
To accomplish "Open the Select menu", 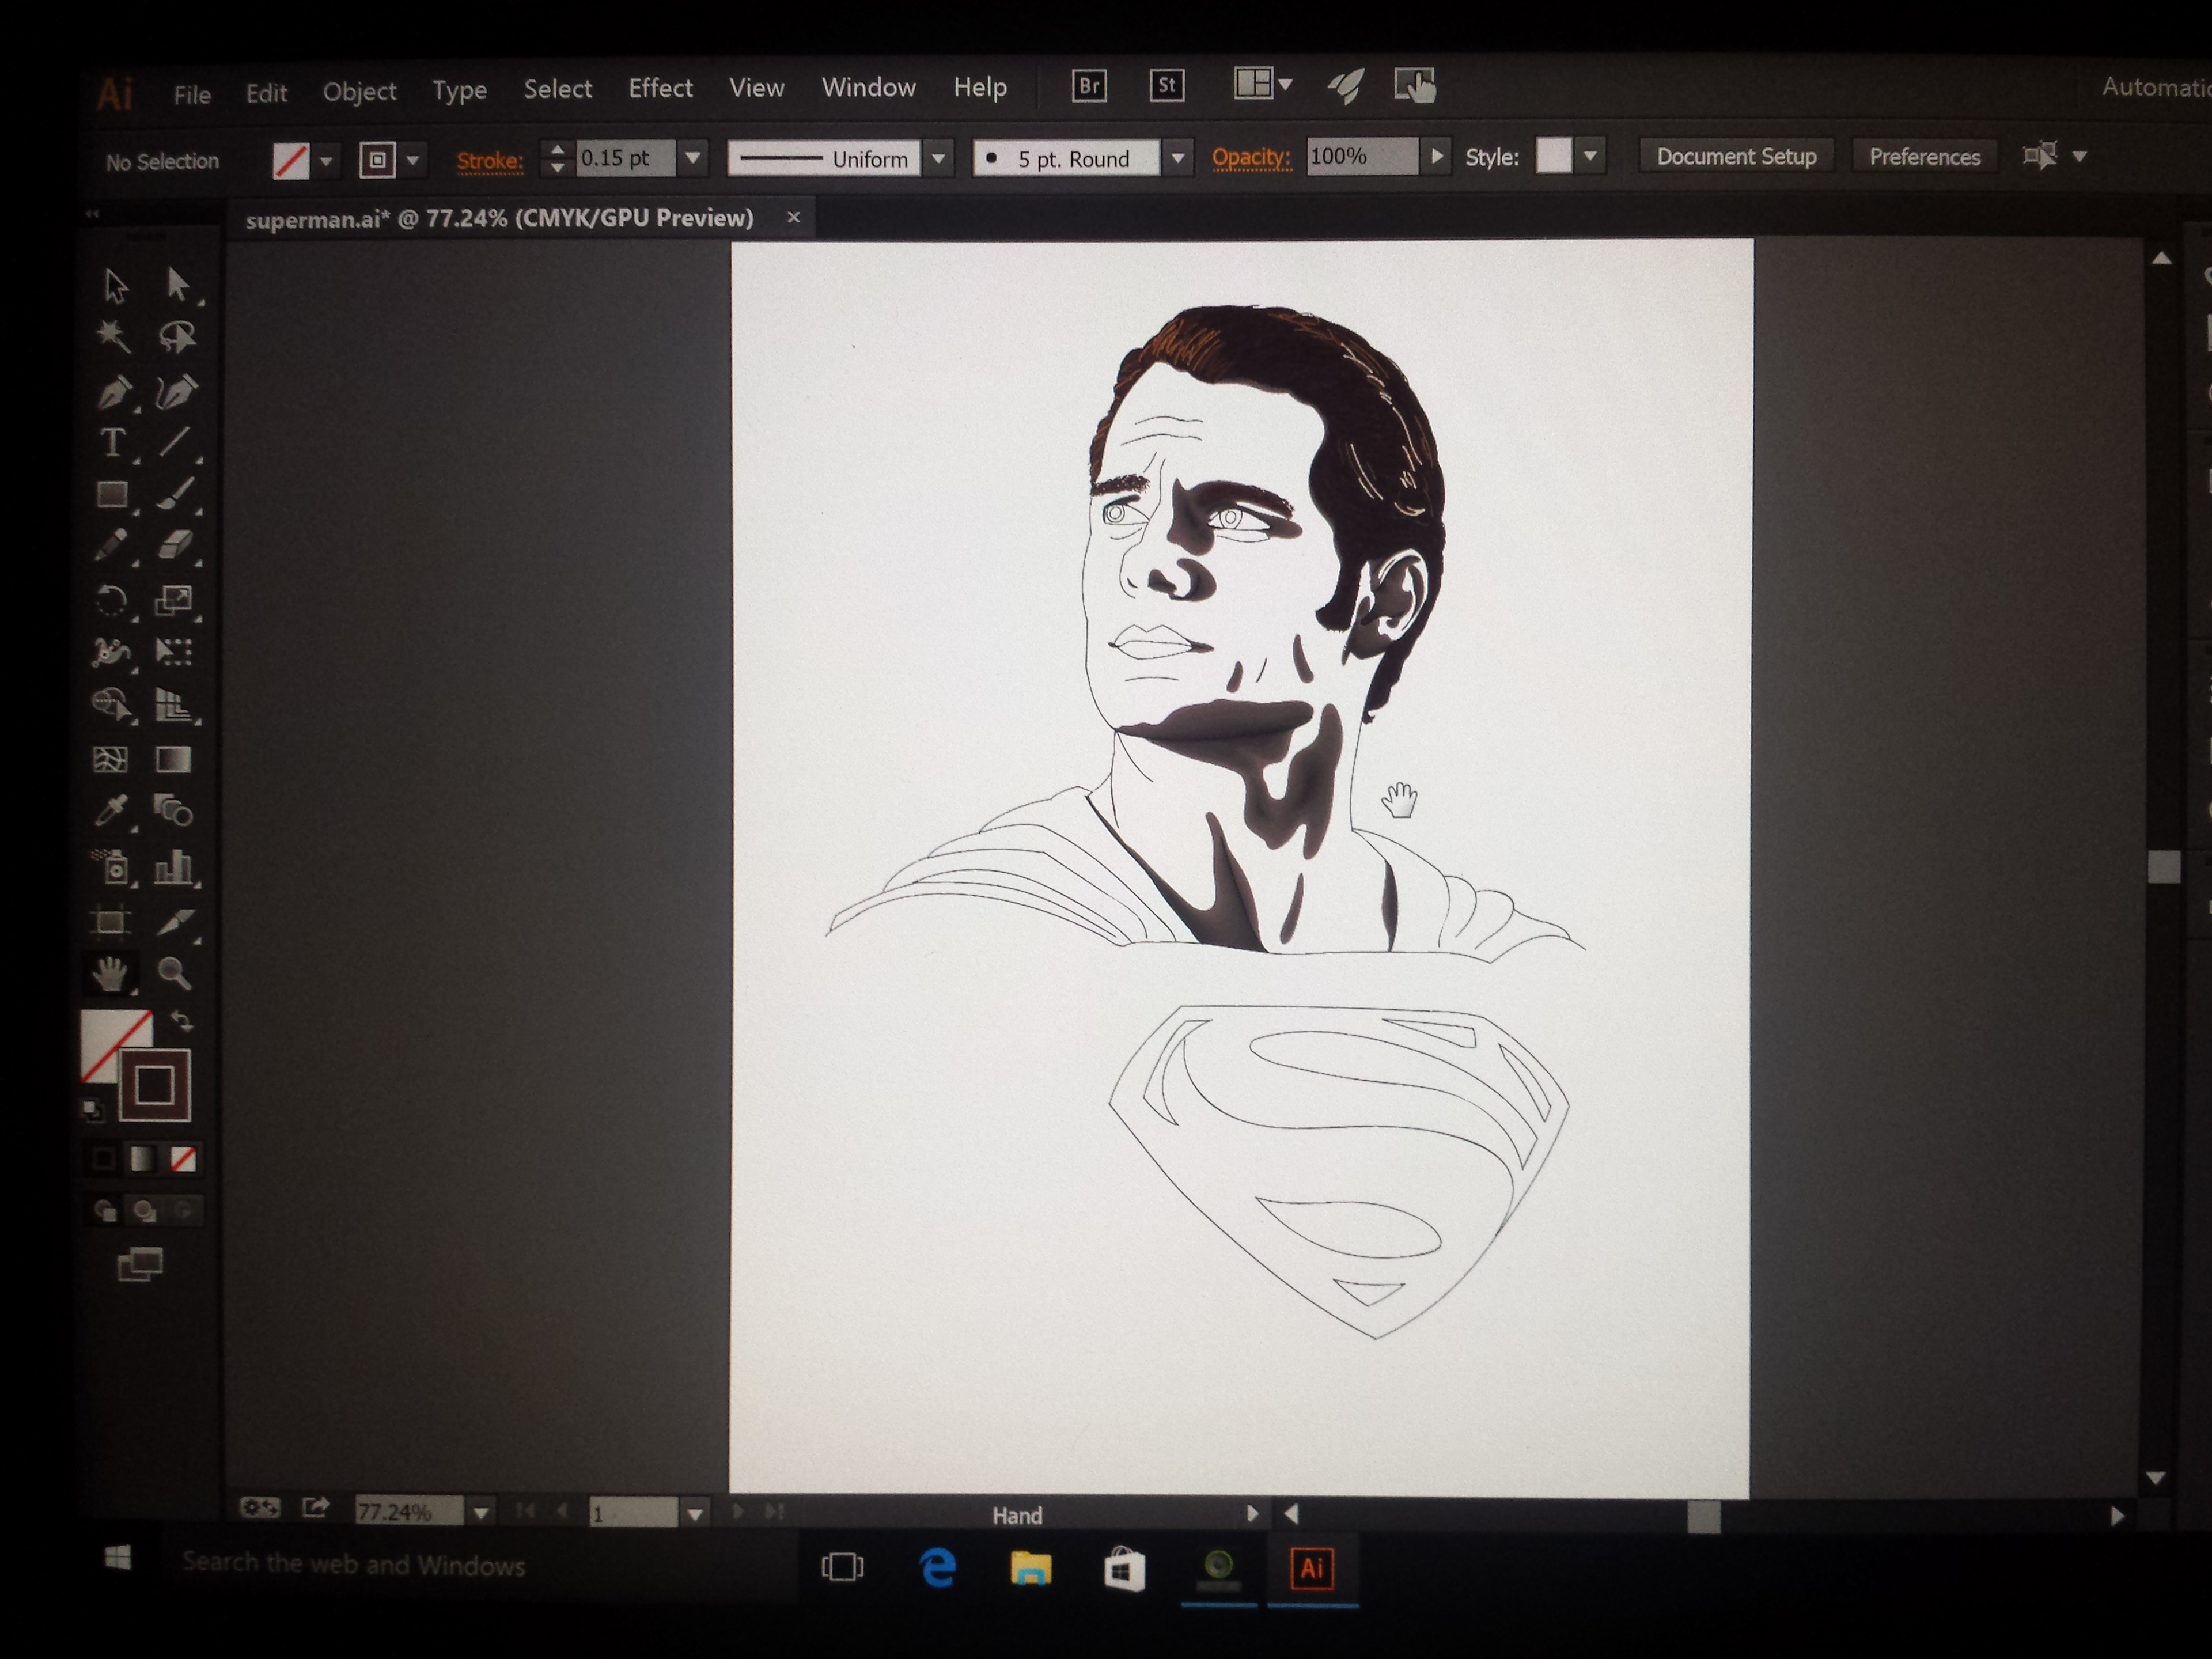I will click(557, 89).
